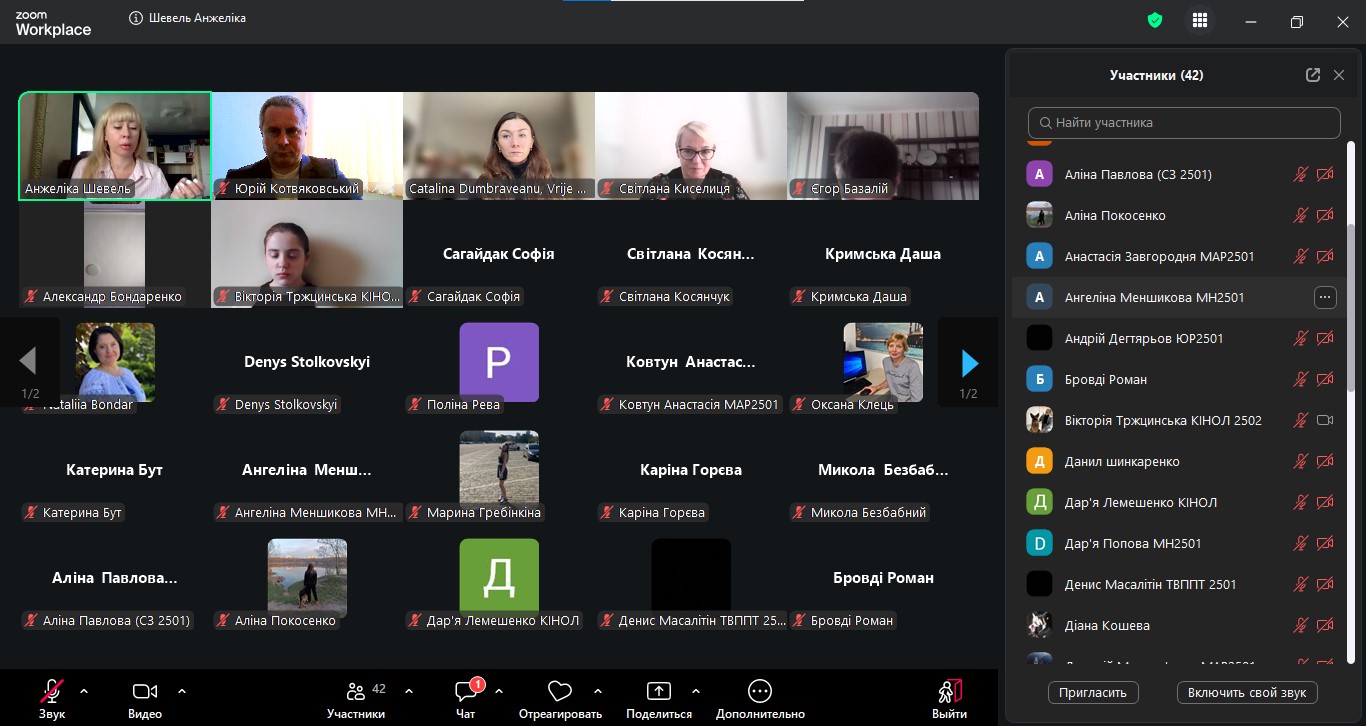The image size is (1366, 726).
Task: Click the Unmute myself button
Action: [x=1247, y=692]
